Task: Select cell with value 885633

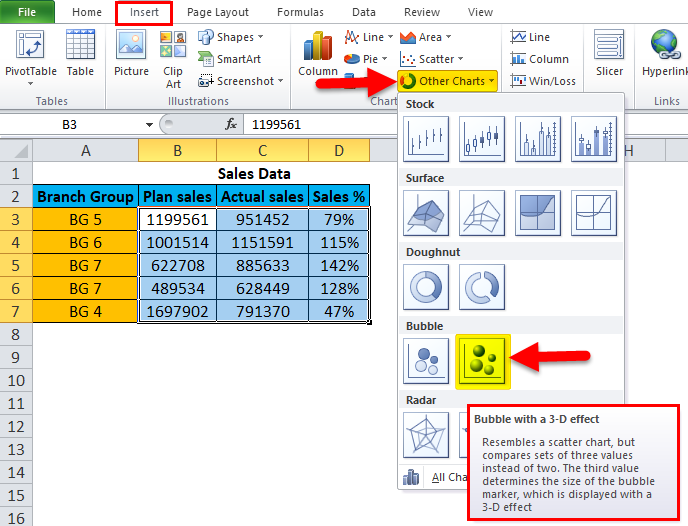Action: [x=262, y=265]
